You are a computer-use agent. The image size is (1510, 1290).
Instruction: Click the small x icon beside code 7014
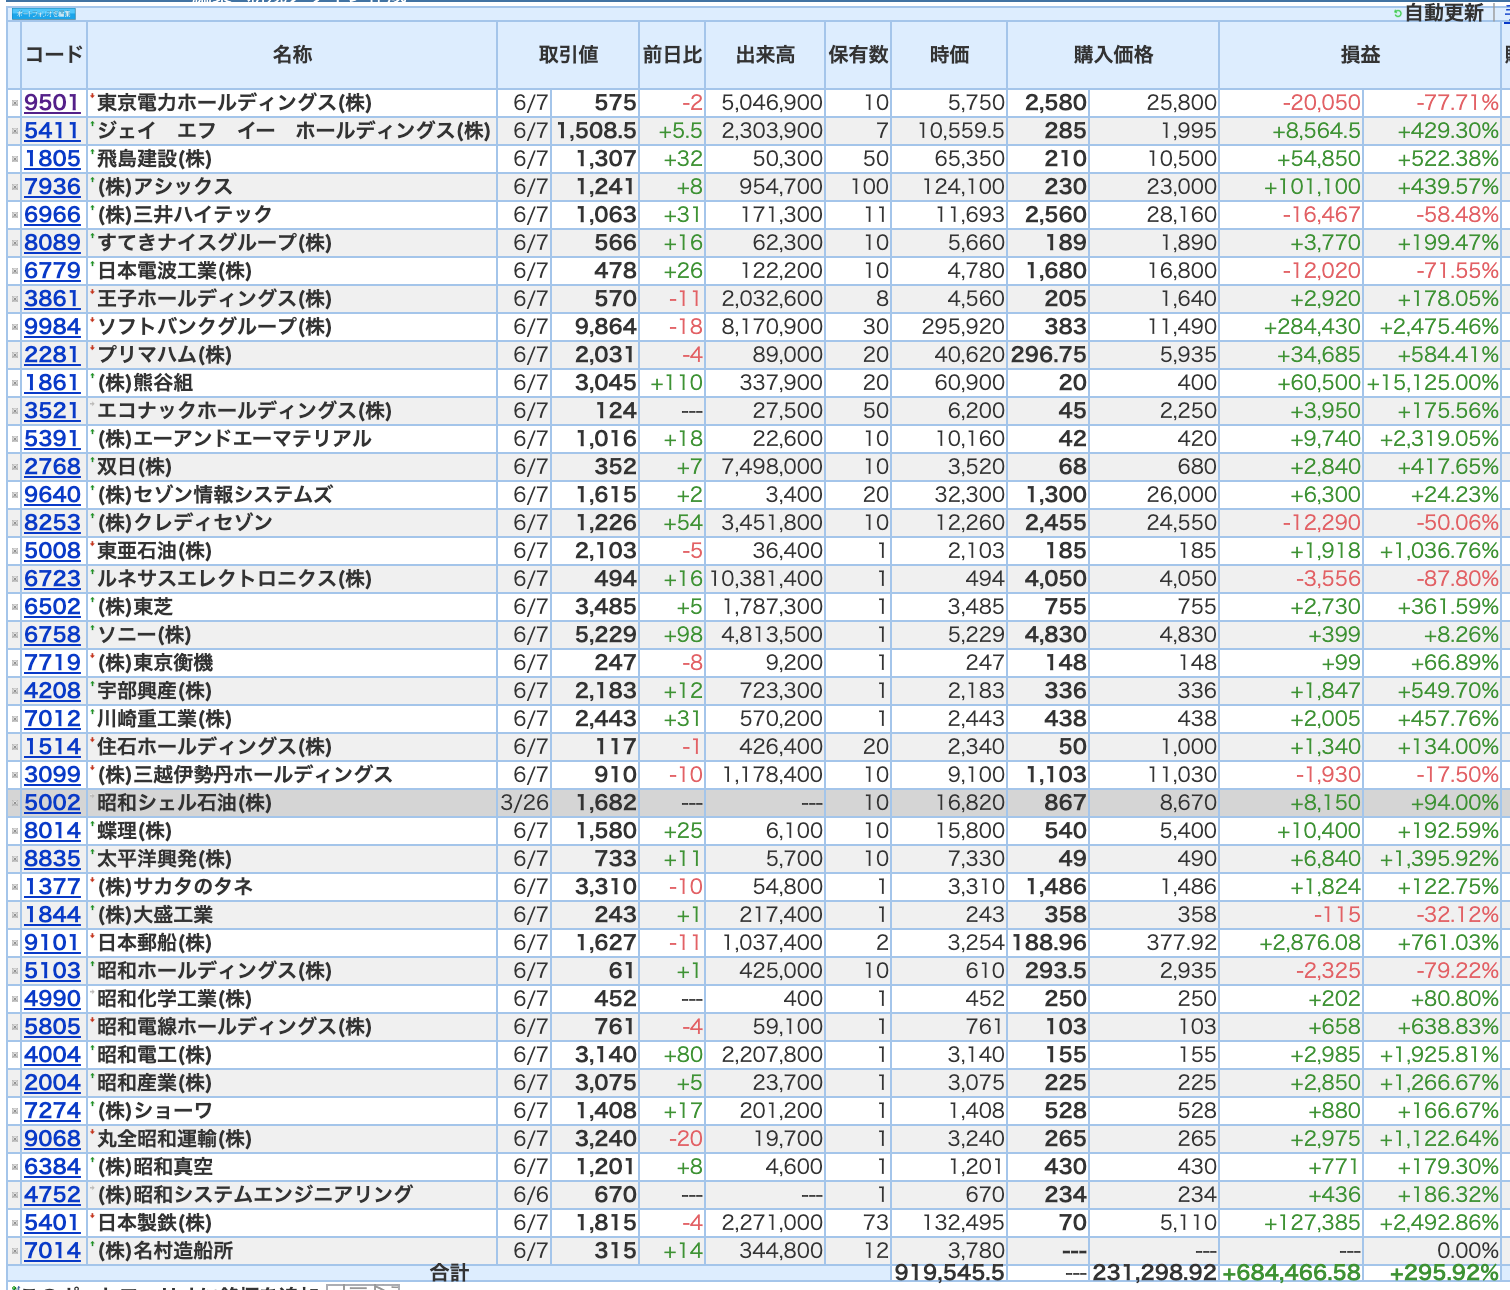[15, 1251]
